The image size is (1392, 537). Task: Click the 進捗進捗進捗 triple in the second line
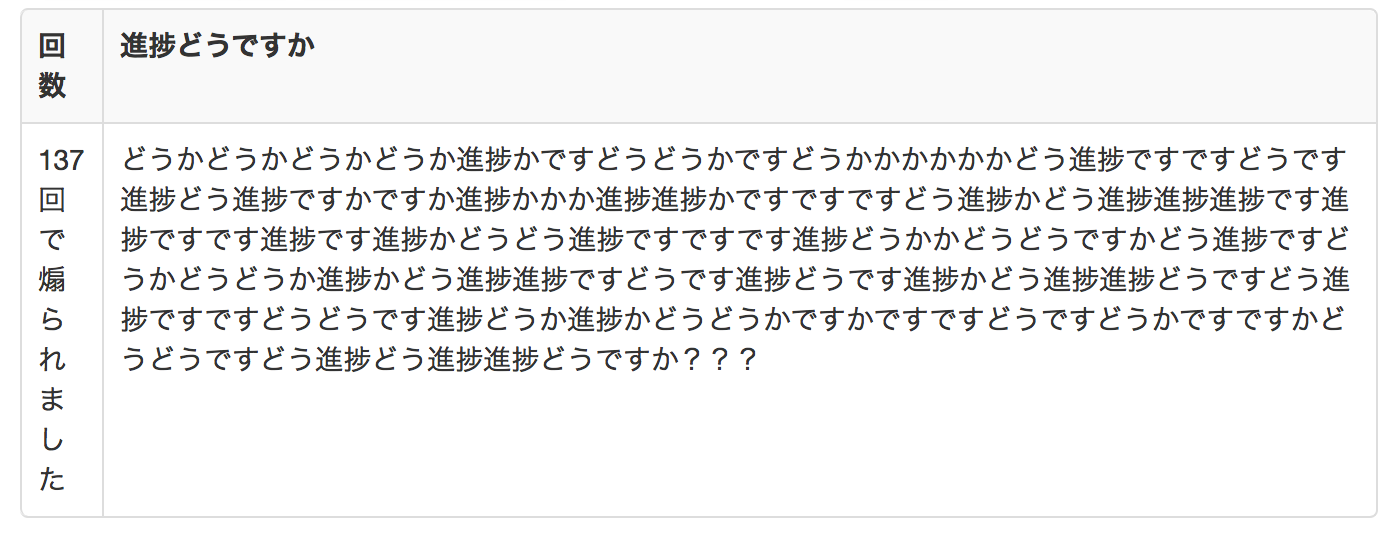click(1180, 200)
